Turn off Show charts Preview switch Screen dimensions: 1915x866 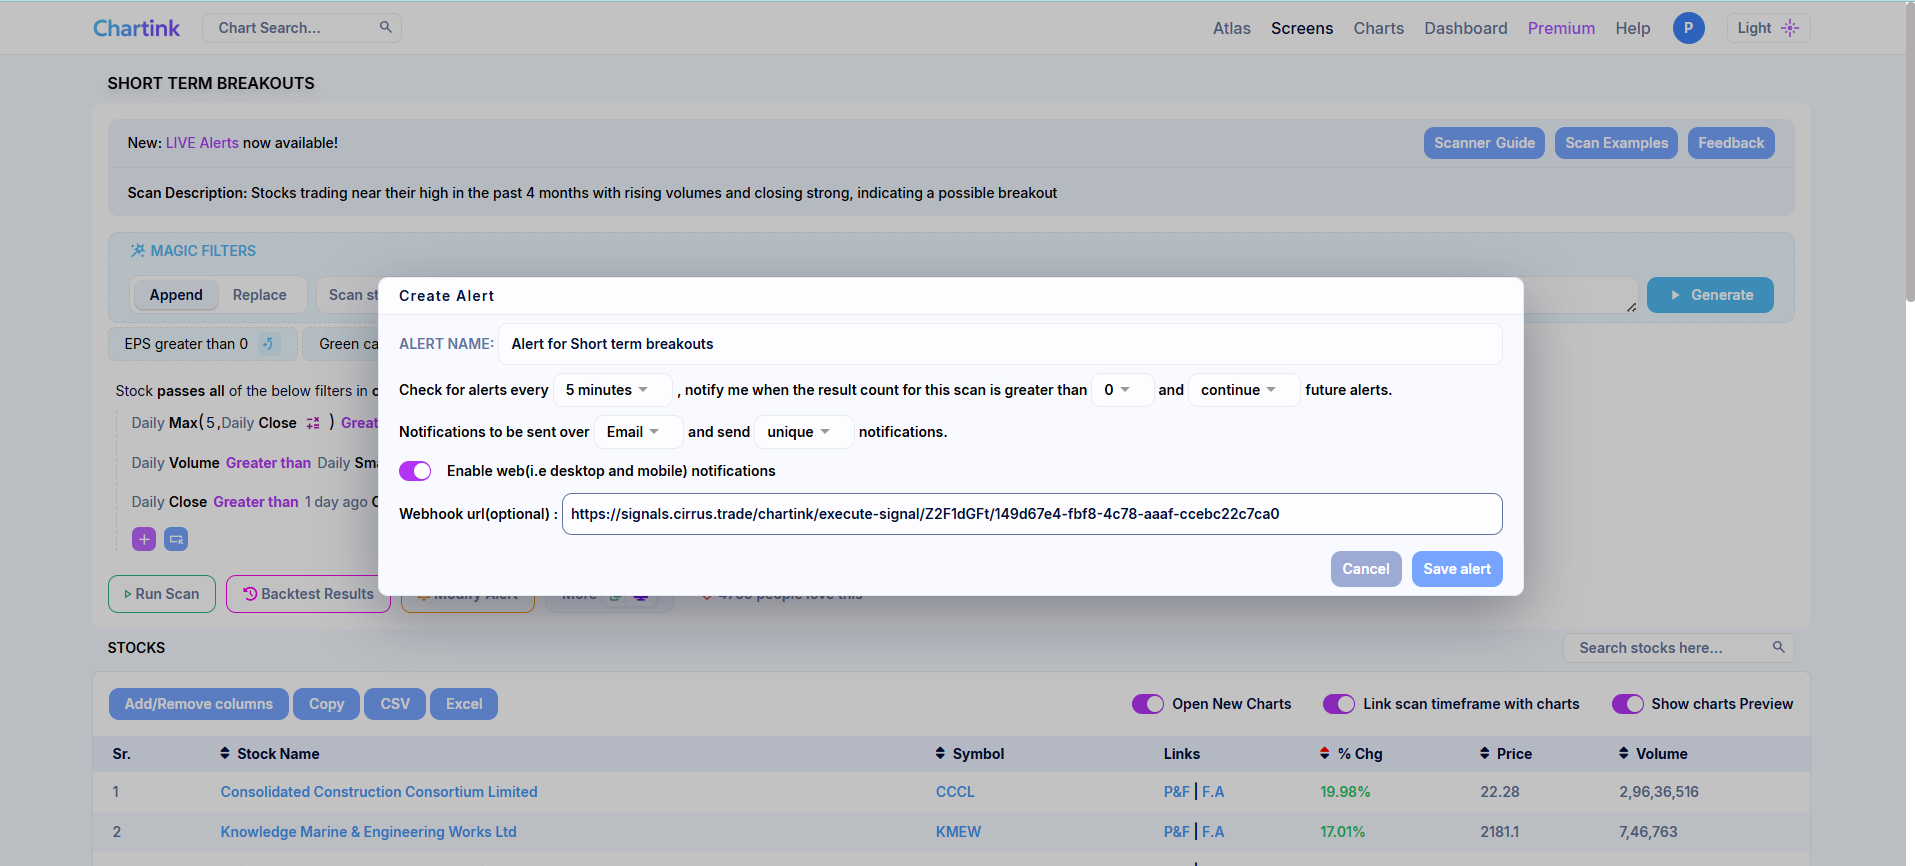tap(1627, 704)
